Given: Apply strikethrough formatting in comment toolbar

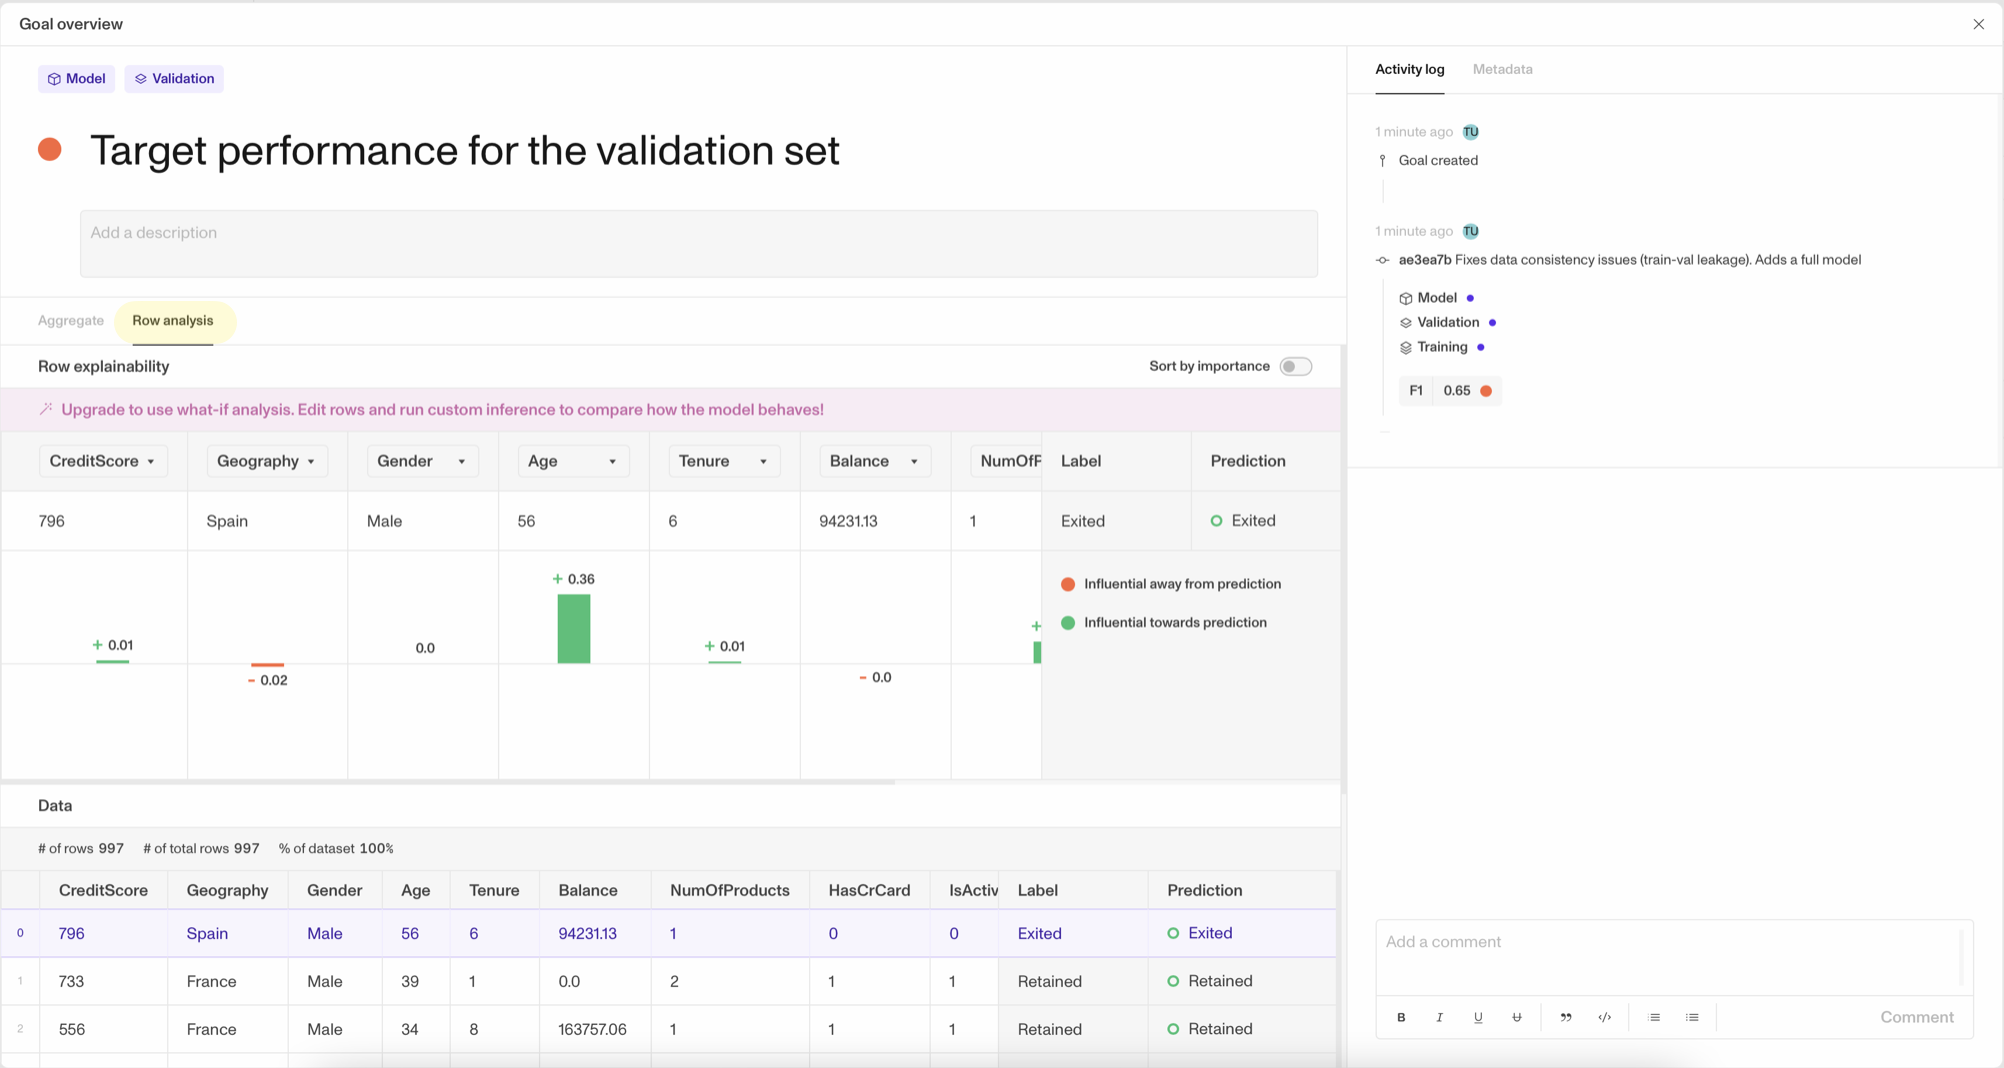Looking at the screenshot, I should [1517, 1017].
